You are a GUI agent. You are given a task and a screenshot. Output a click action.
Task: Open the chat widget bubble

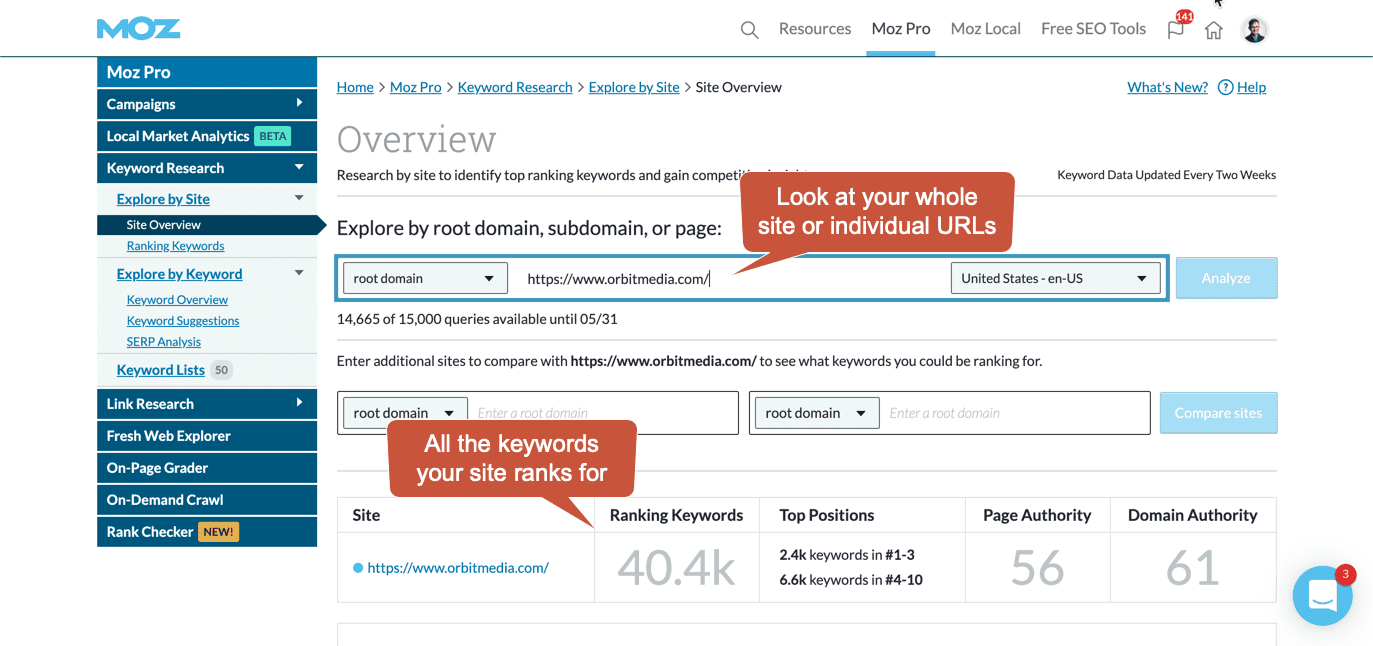(x=1323, y=596)
